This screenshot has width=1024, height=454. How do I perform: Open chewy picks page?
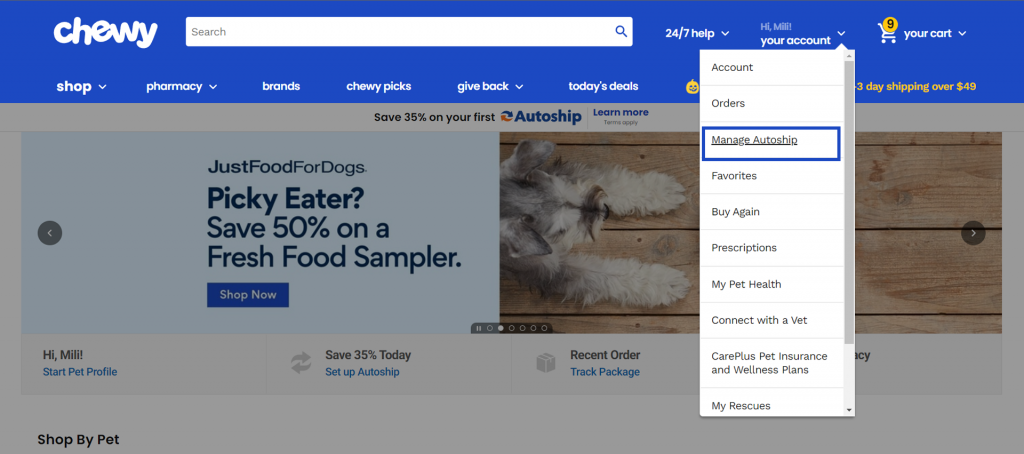coord(379,86)
